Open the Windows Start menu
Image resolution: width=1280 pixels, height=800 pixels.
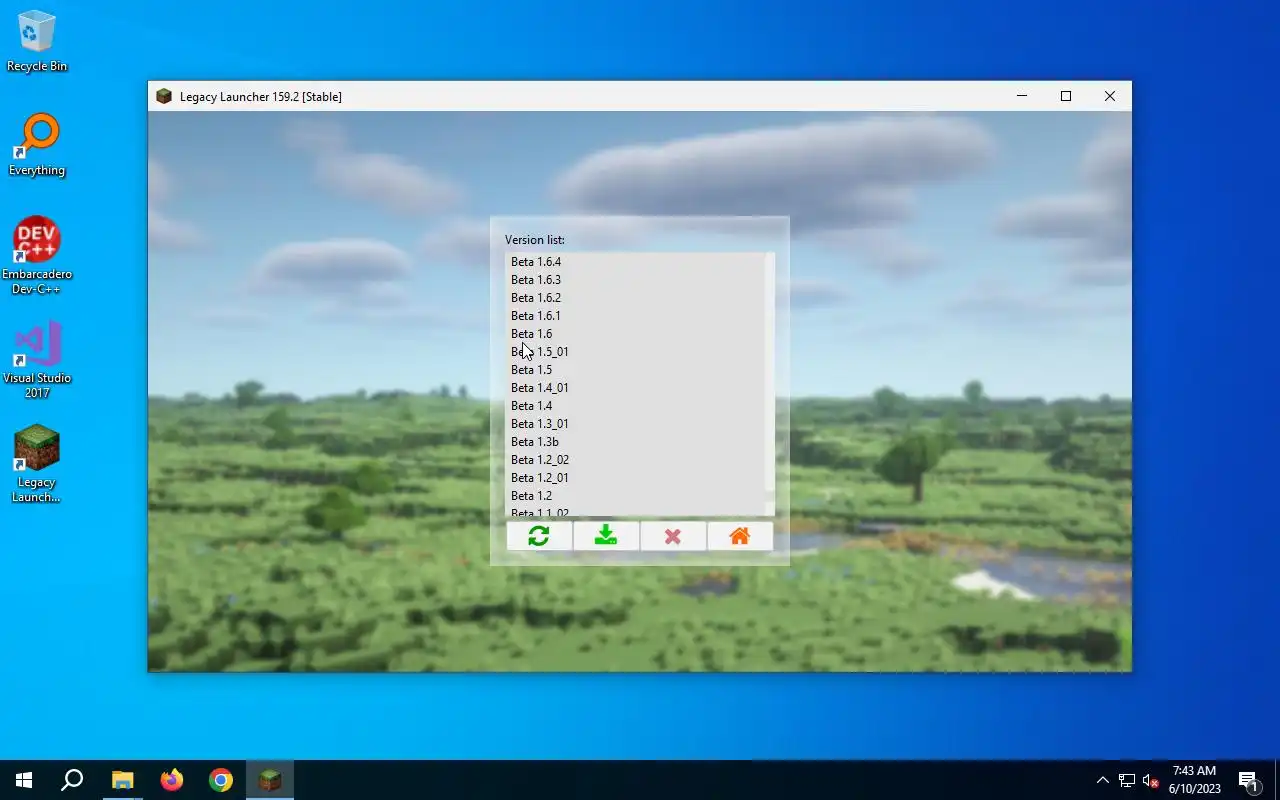(x=24, y=780)
